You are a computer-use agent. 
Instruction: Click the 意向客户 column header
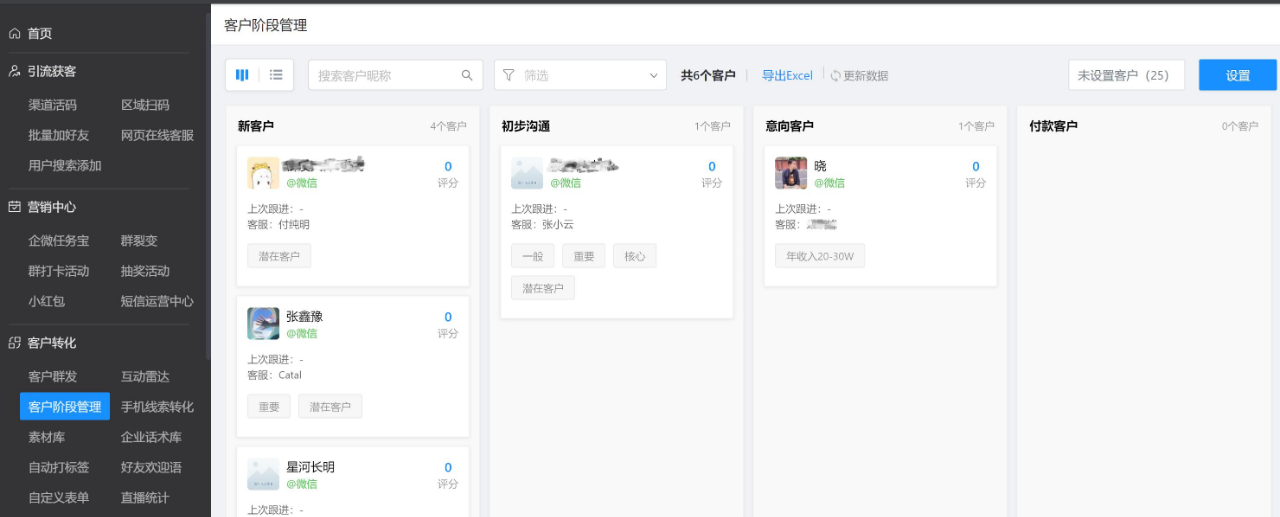click(x=789, y=126)
